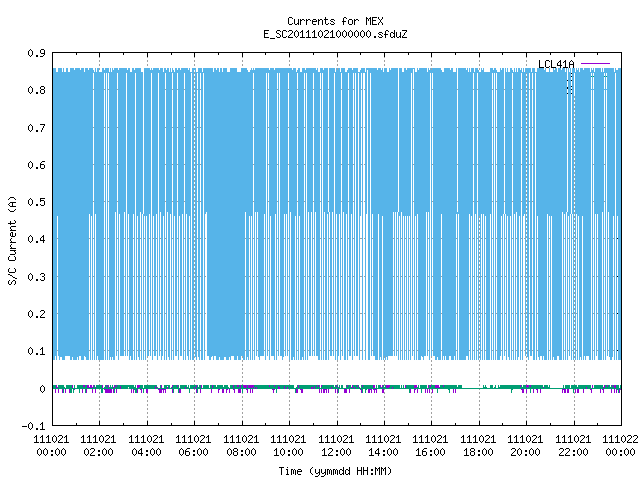Click the 0.6 y-axis tick label
This screenshot has width=640, height=480.
point(36,165)
